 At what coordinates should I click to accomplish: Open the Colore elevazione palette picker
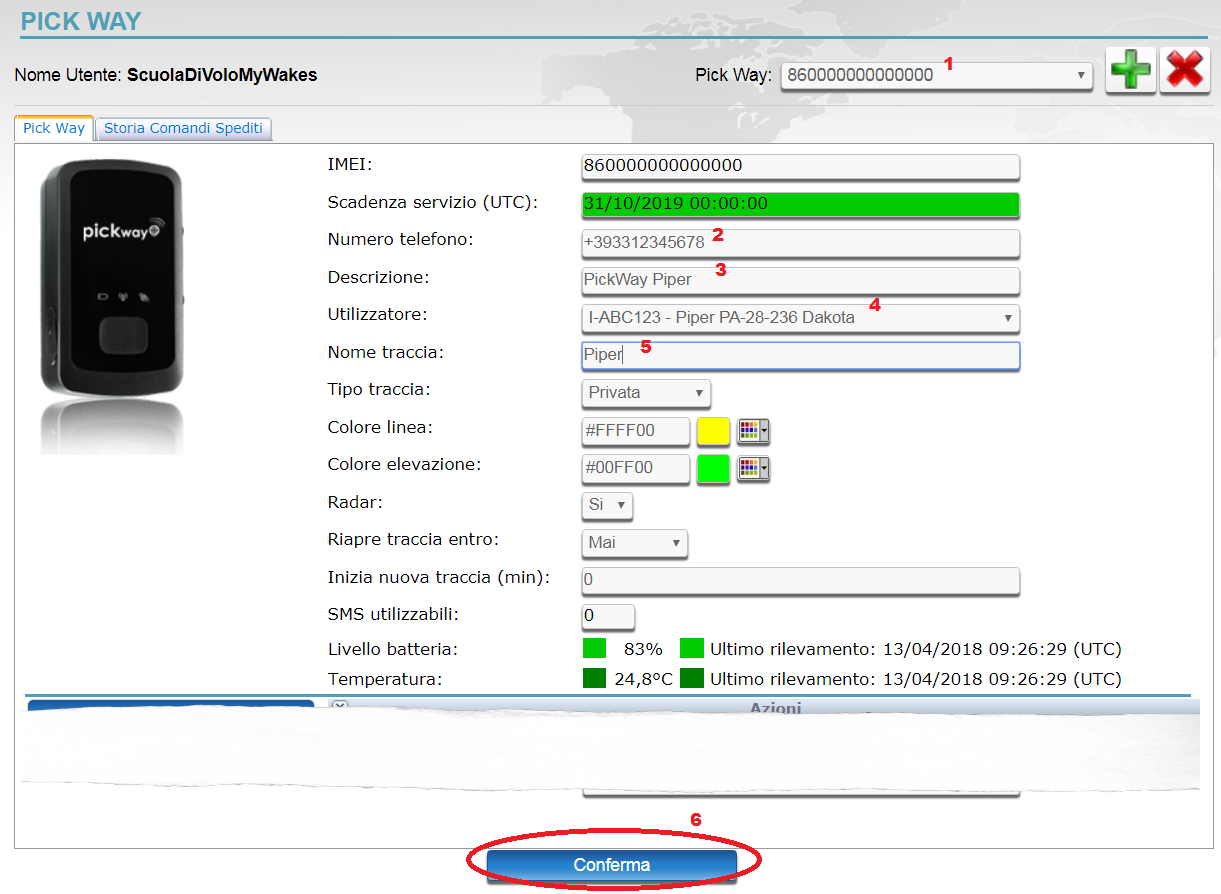pos(753,468)
